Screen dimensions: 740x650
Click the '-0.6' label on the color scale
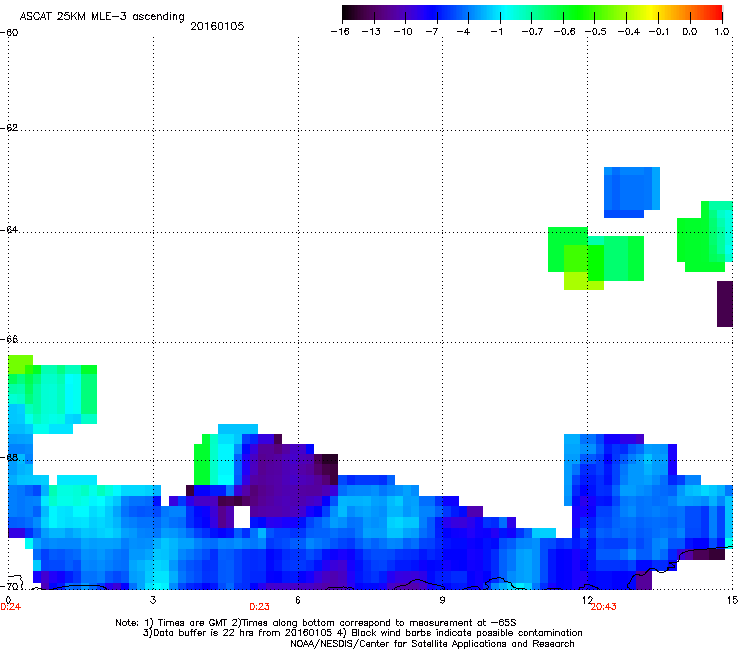pyautogui.click(x=564, y=32)
